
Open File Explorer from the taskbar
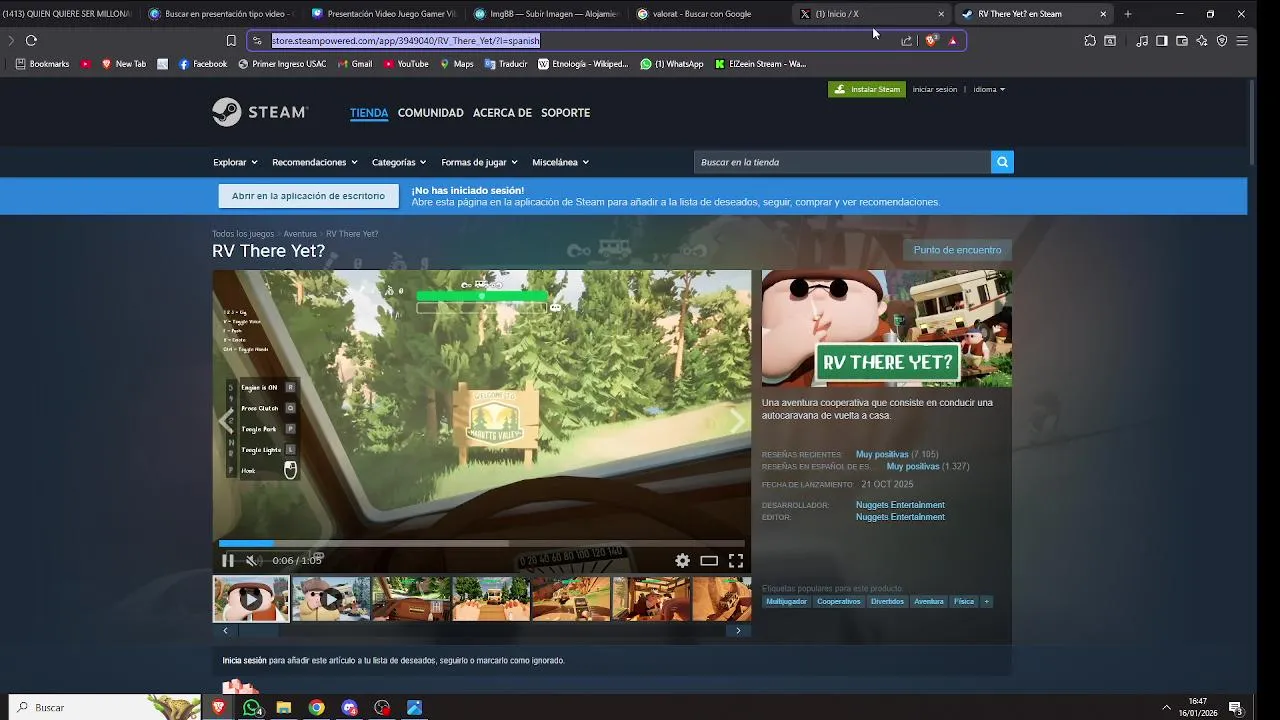click(x=284, y=707)
